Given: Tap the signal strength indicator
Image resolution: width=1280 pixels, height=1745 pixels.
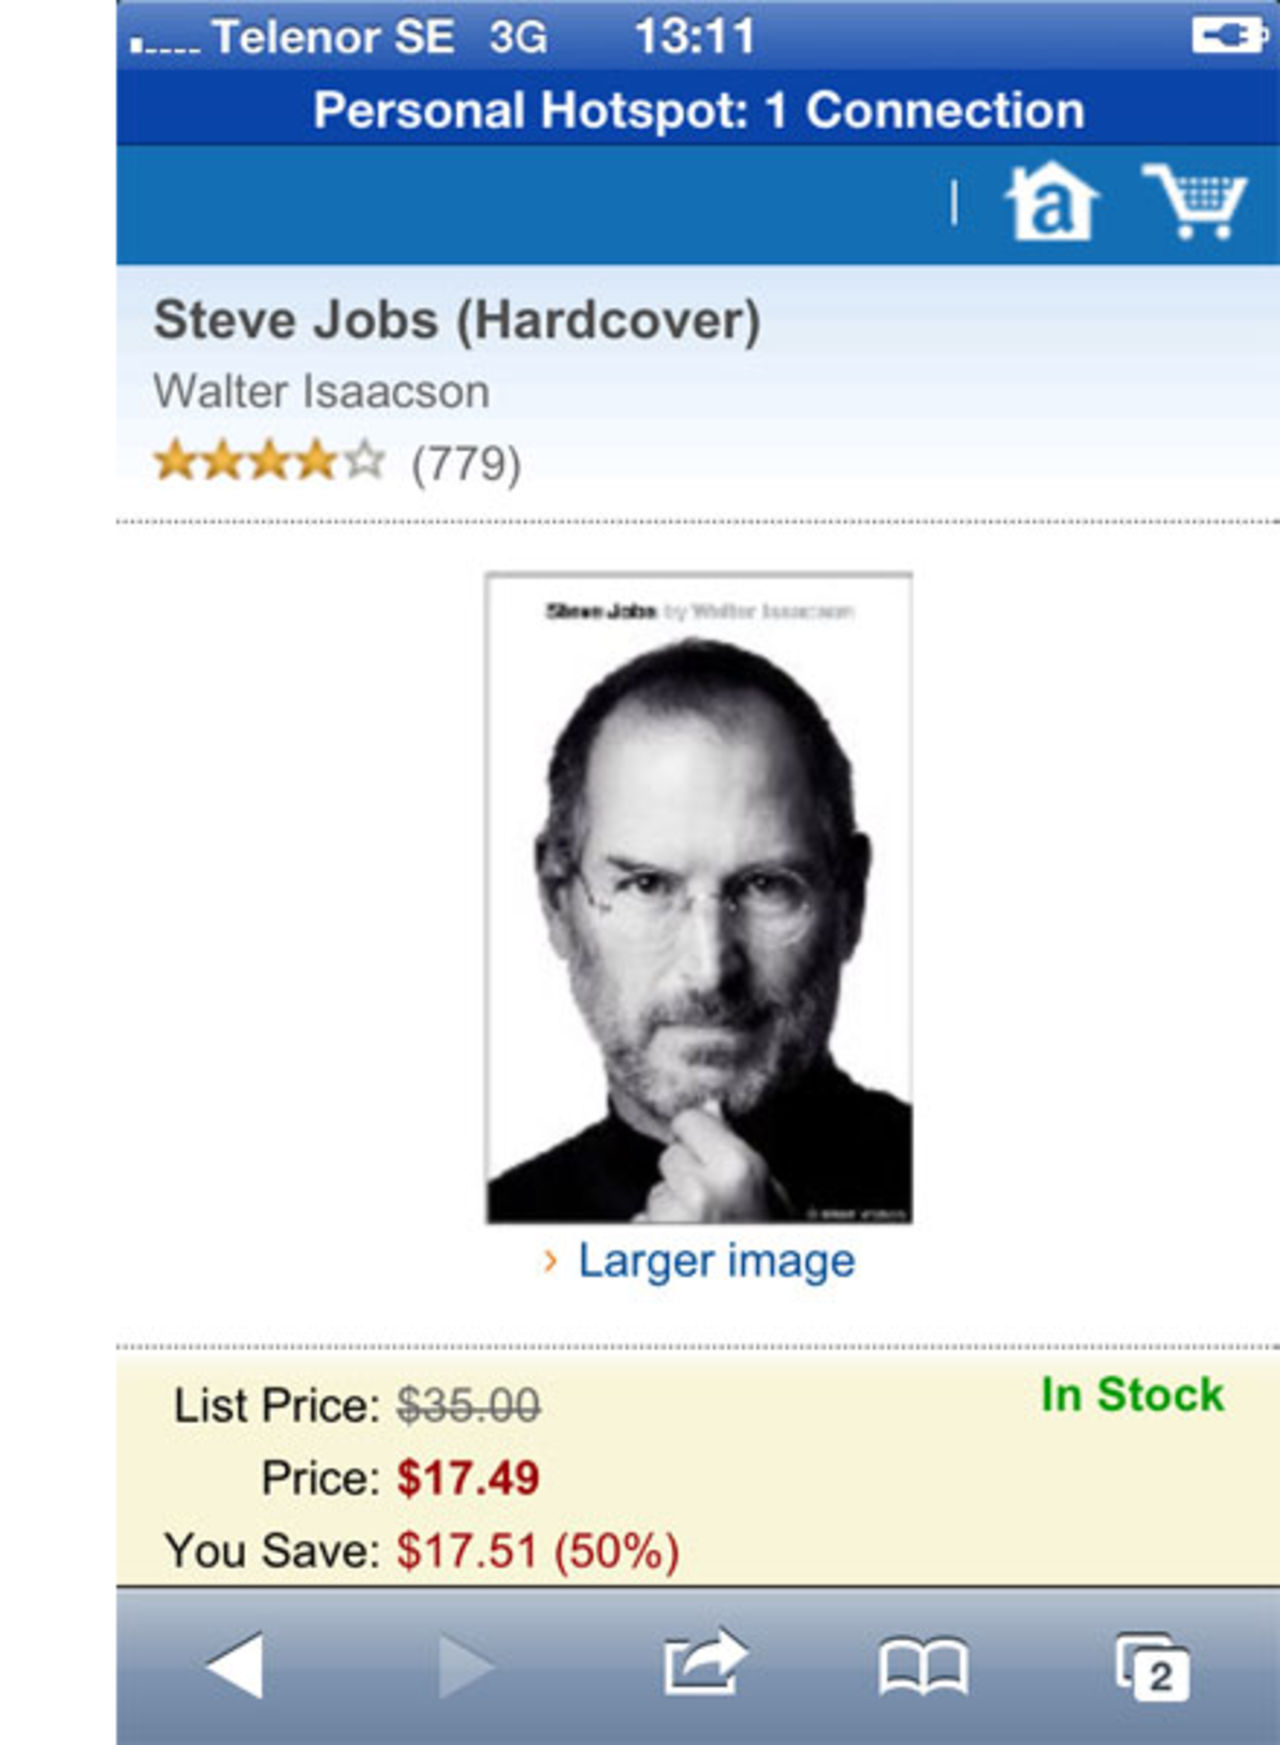Looking at the screenshot, I should pyautogui.click(x=166, y=44).
